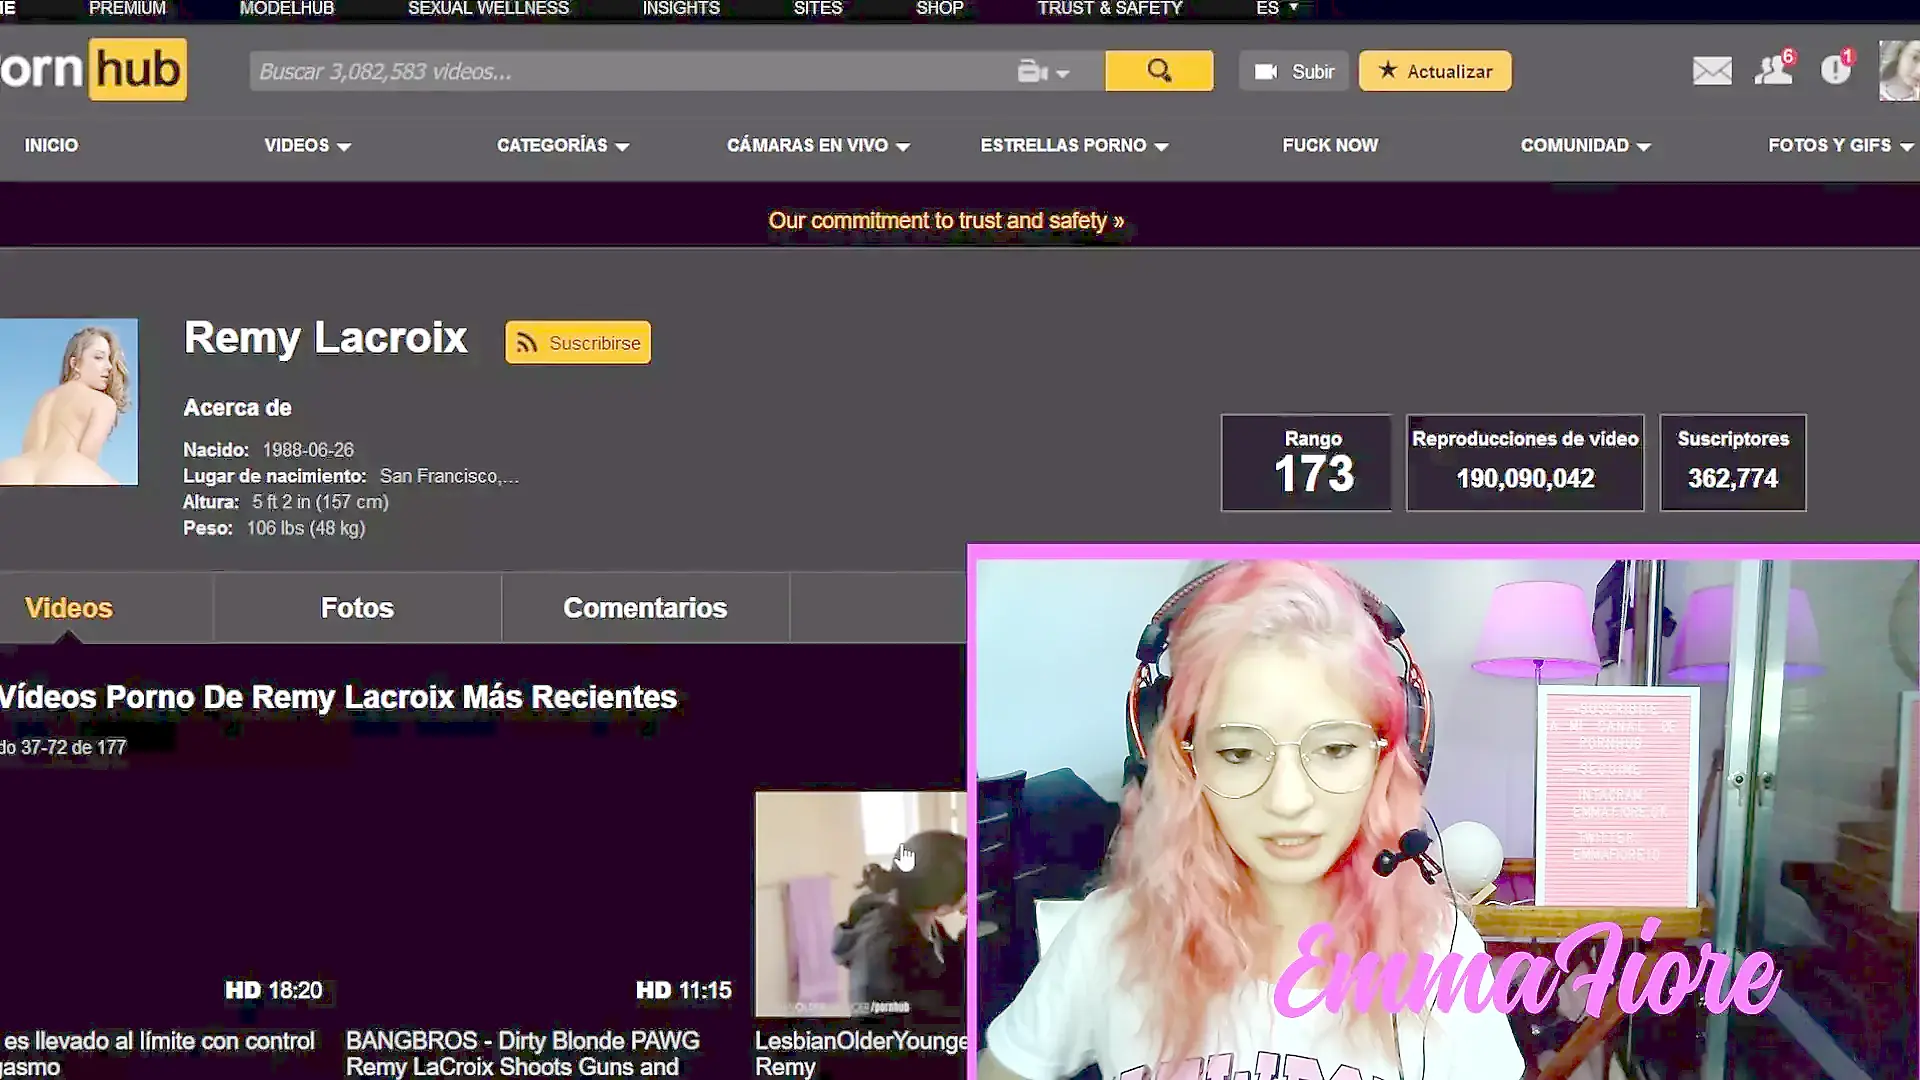Click the user avatar icon
Screen dimensions: 1920x1080
pos(1898,71)
